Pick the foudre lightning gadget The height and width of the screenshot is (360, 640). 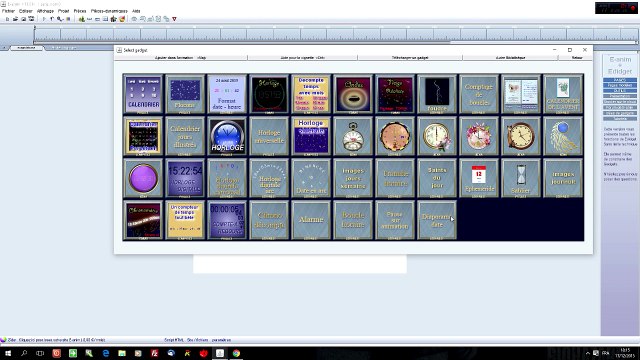437,94
